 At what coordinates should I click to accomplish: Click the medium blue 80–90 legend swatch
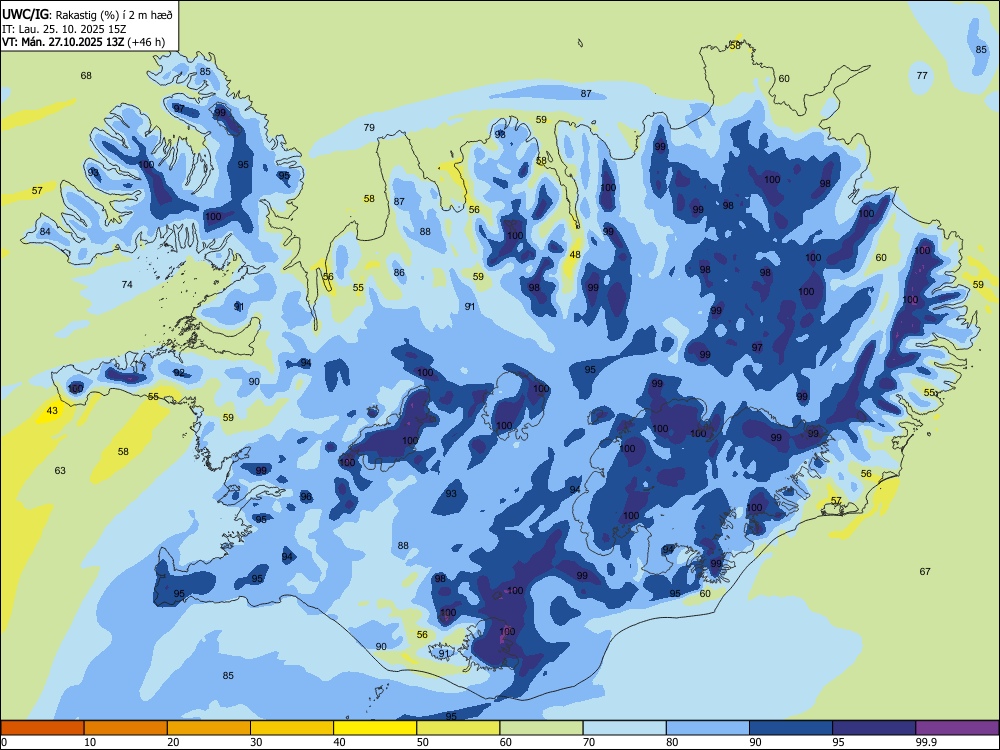(x=708, y=728)
